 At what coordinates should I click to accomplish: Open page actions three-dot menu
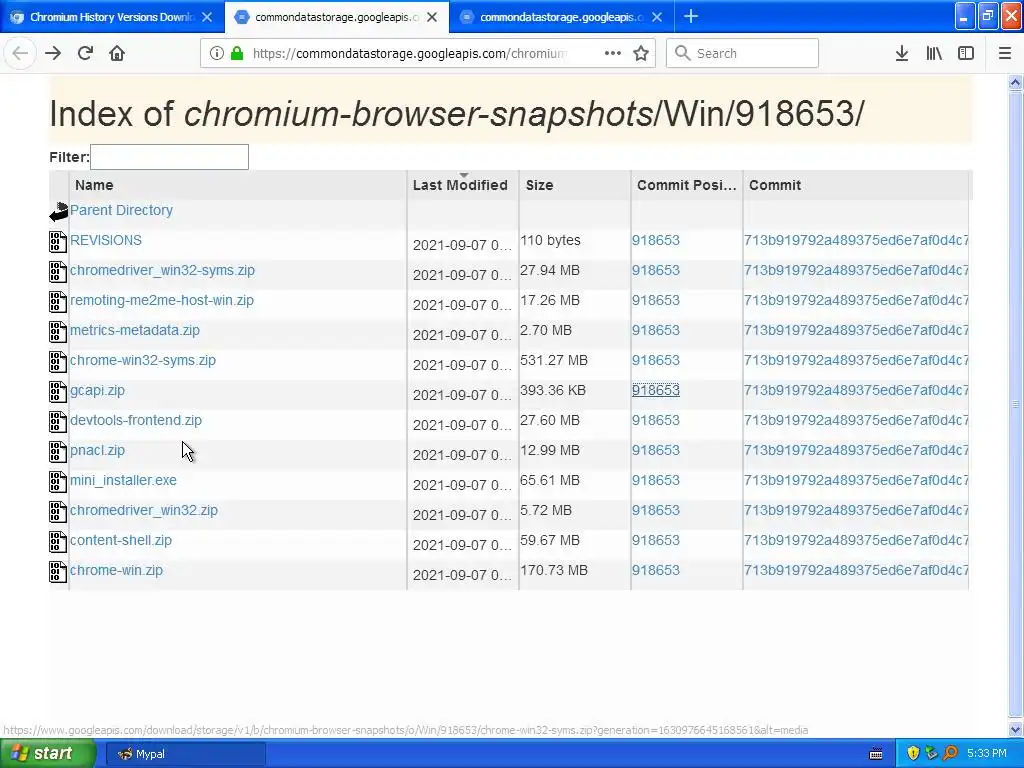[x=613, y=53]
